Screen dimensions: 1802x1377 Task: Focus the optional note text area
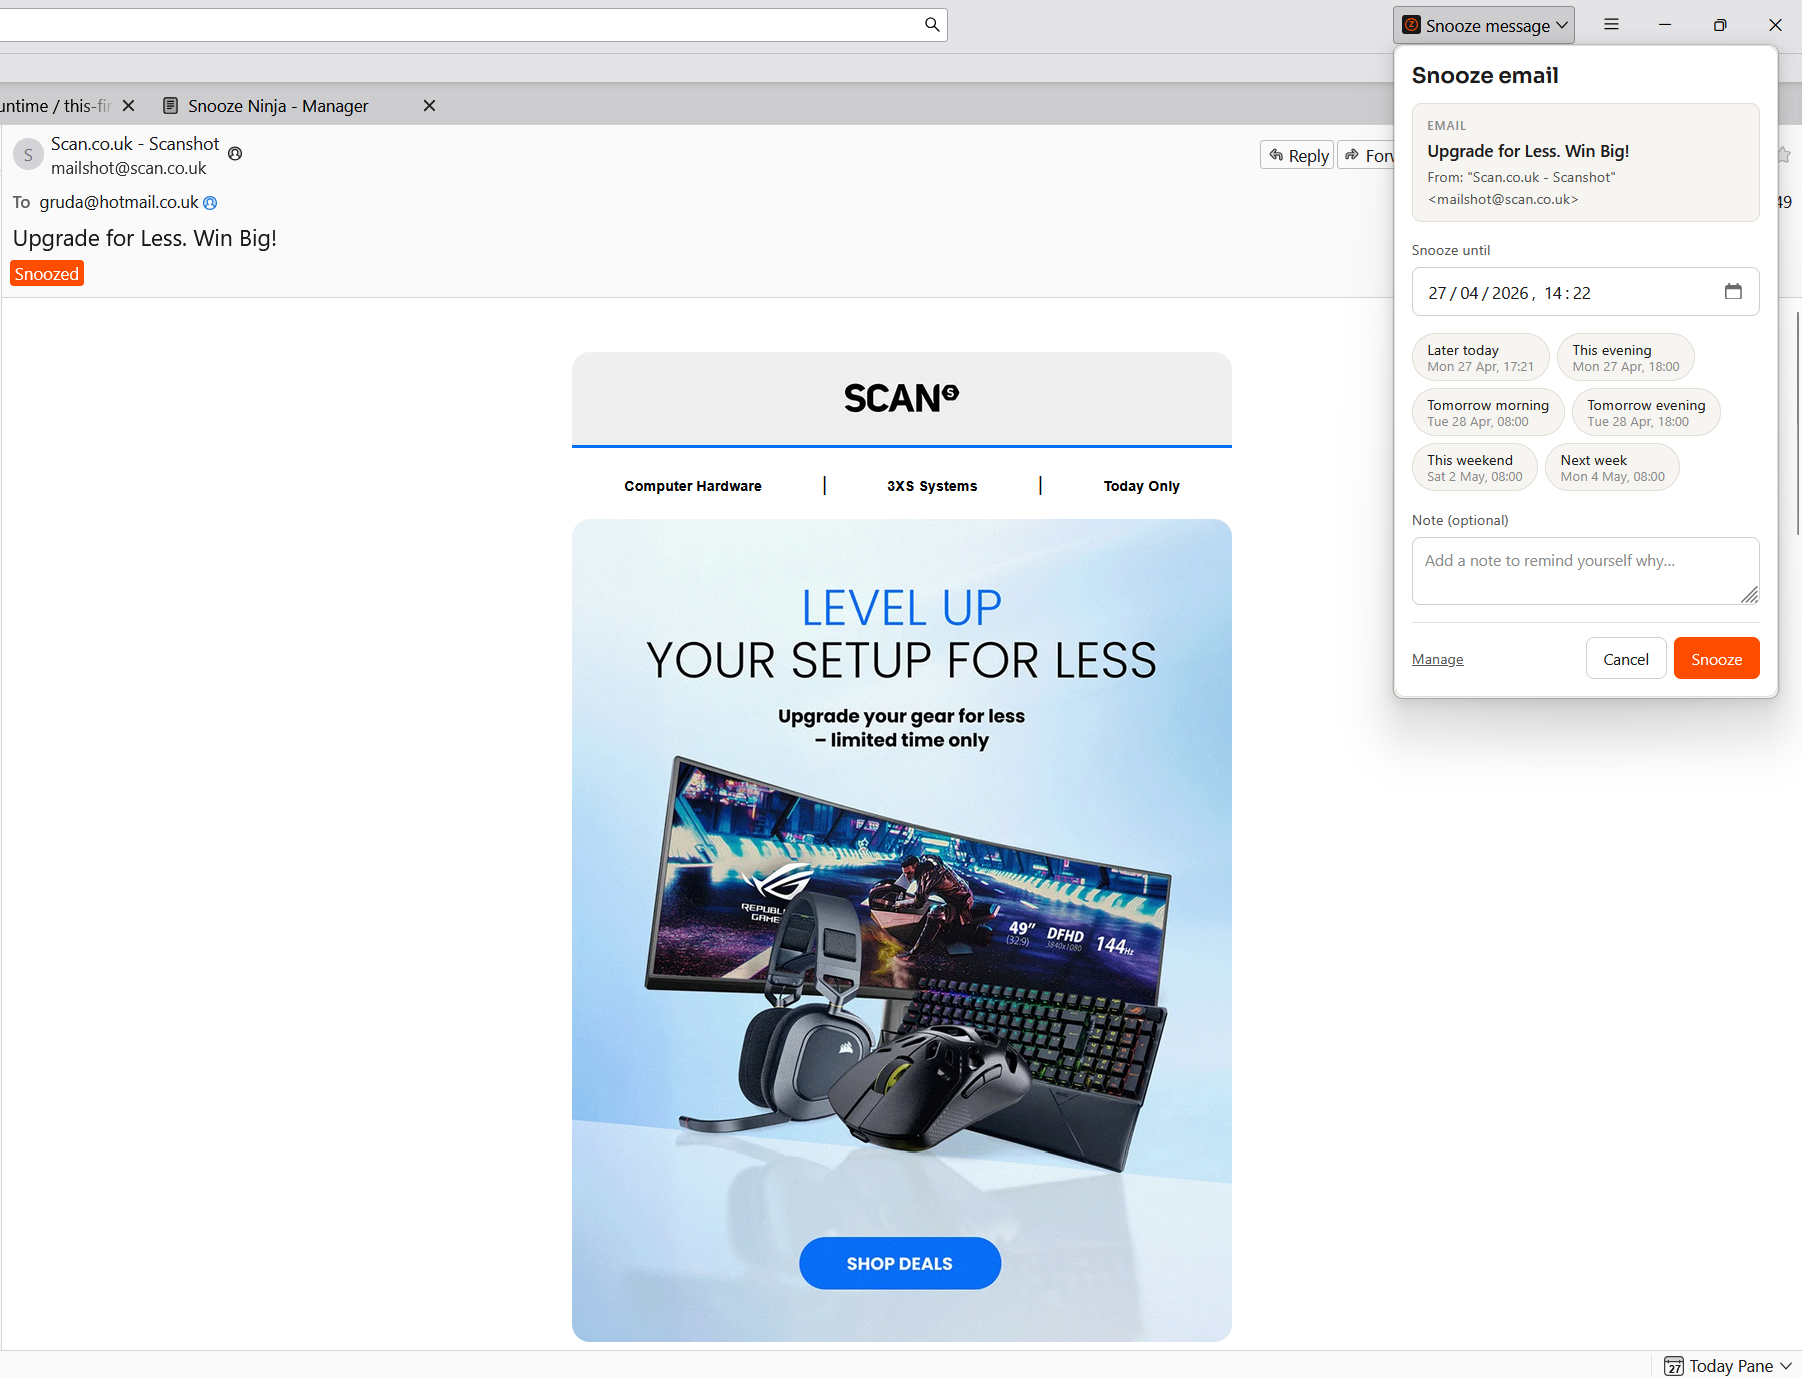pyautogui.click(x=1585, y=571)
